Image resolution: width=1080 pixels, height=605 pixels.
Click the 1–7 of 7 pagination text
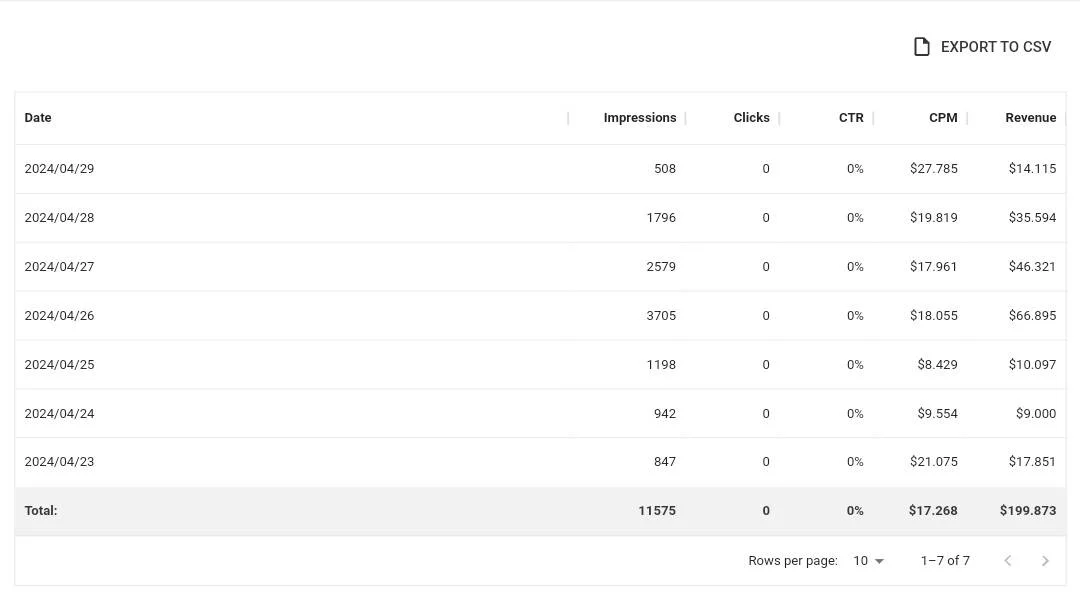pos(945,561)
